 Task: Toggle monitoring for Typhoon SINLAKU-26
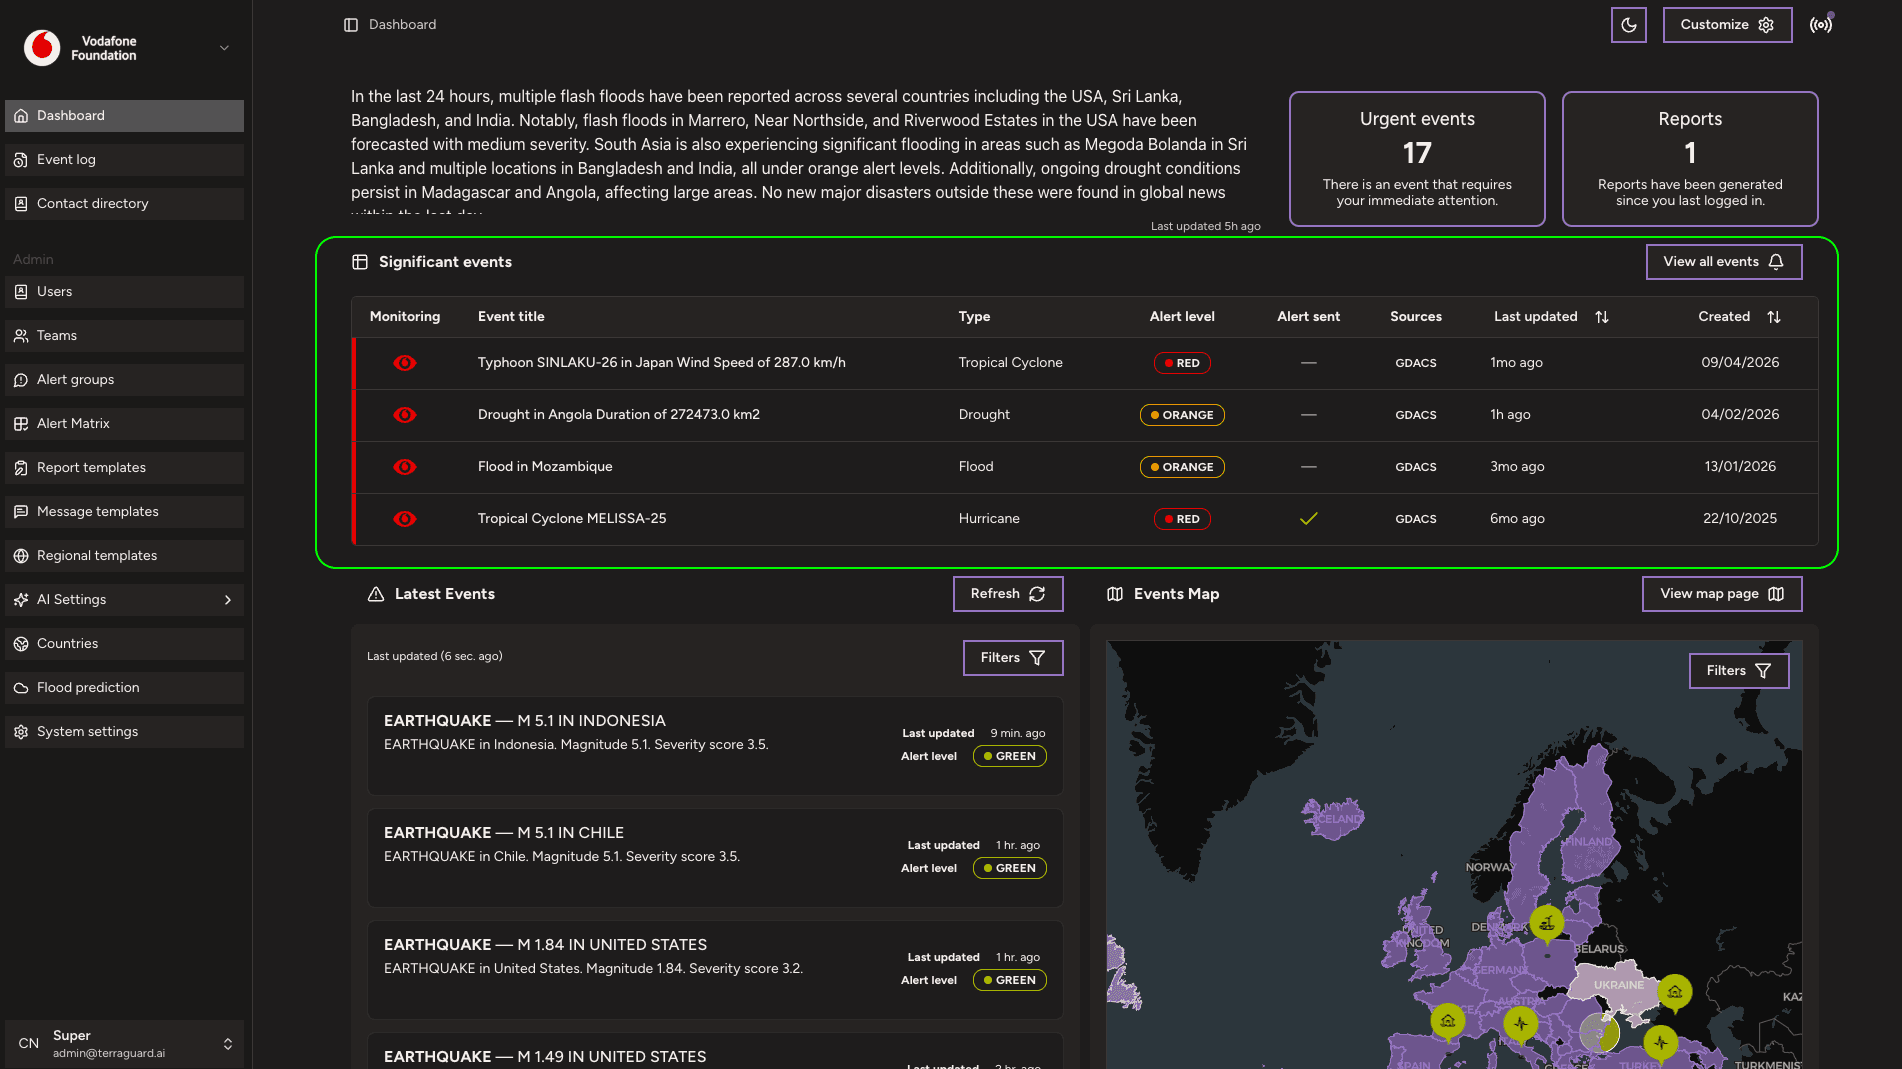point(405,363)
